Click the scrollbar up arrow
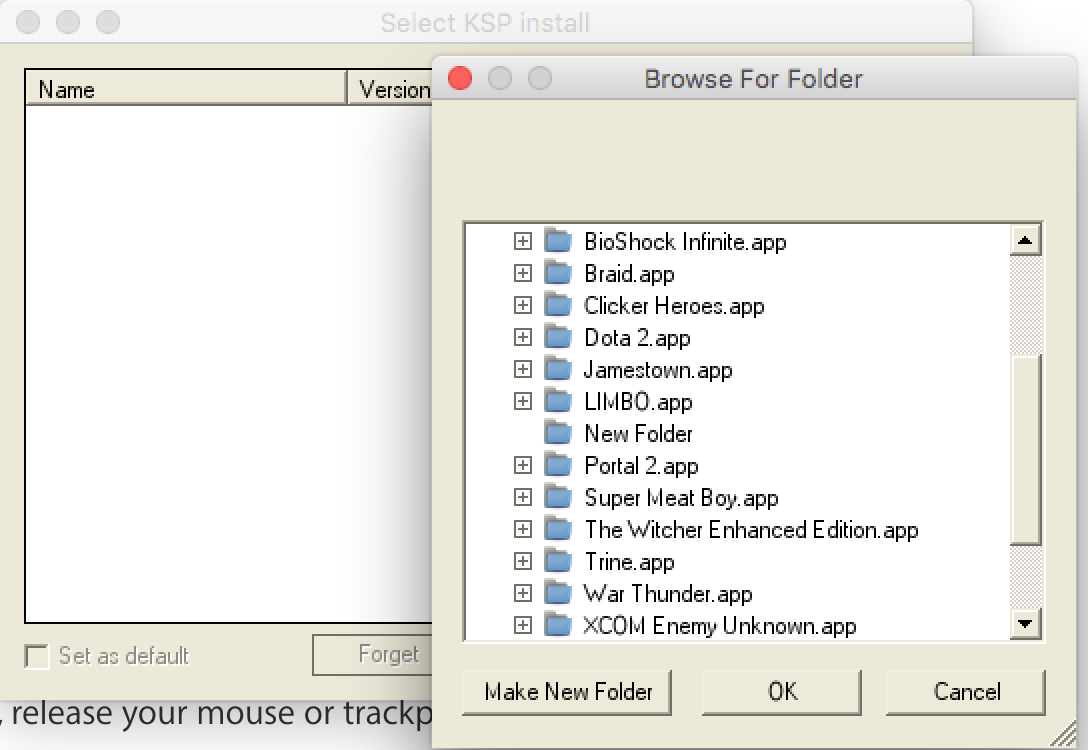The image size is (1088, 750). (1026, 240)
